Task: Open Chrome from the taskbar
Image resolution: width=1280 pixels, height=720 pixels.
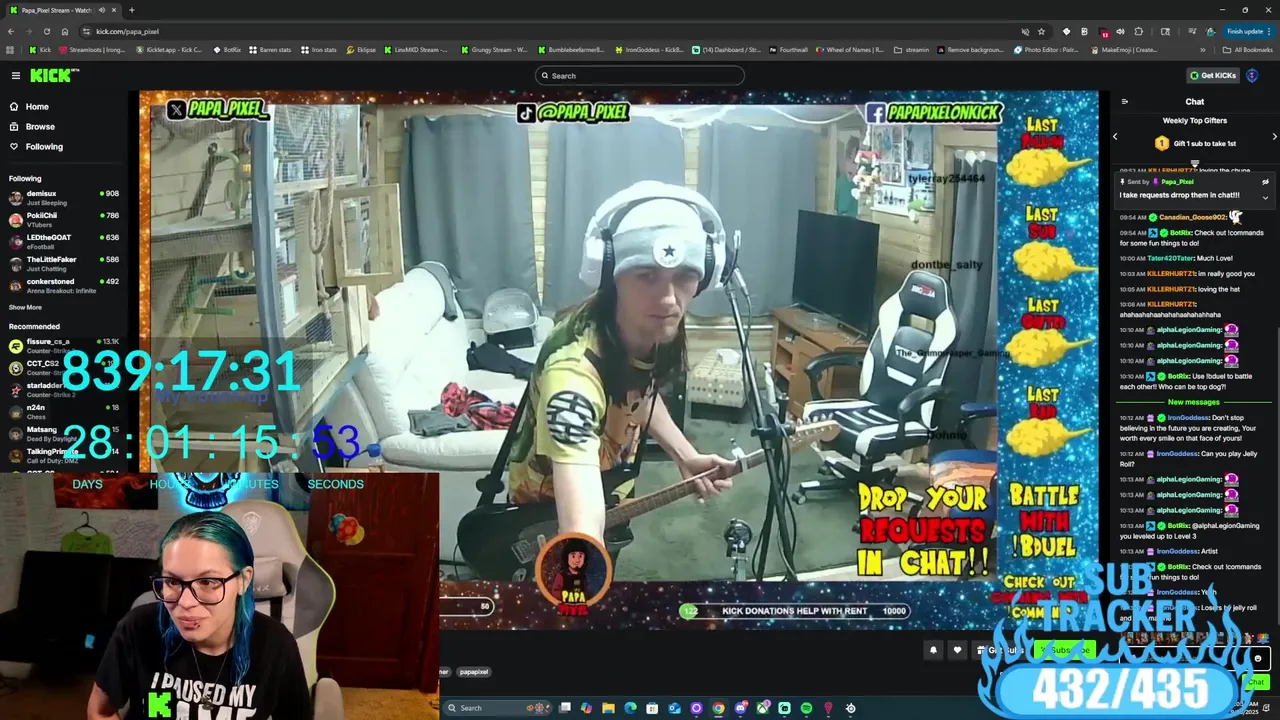Action: 718,708
